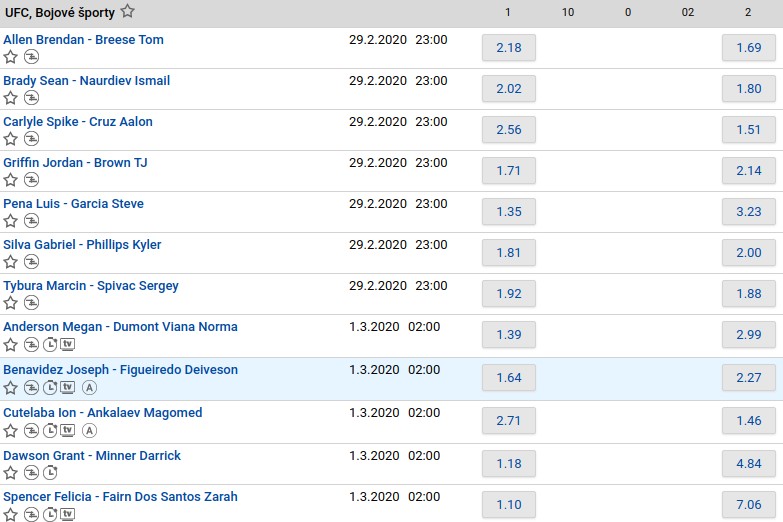Click the A icon on Cutelaba fight

click(x=89, y=431)
